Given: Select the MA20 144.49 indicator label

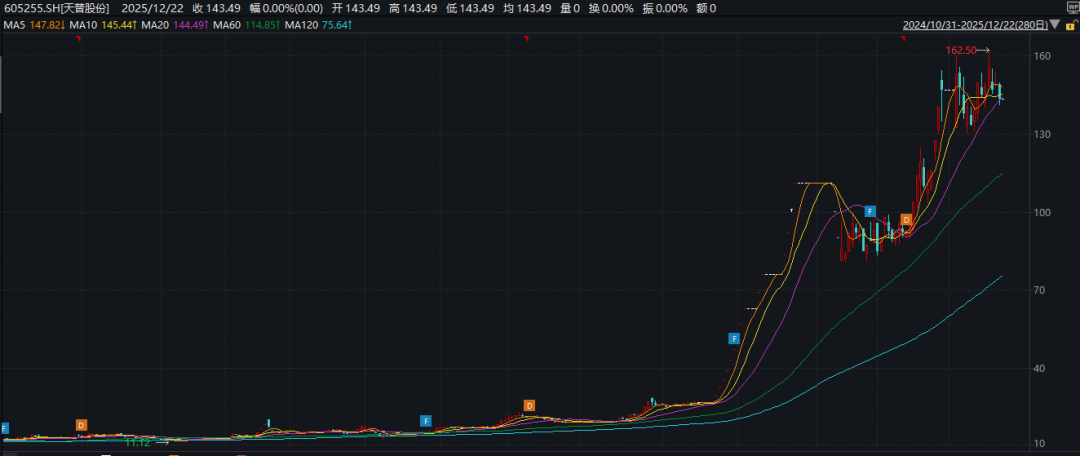Looking at the screenshot, I should coord(175,25).
